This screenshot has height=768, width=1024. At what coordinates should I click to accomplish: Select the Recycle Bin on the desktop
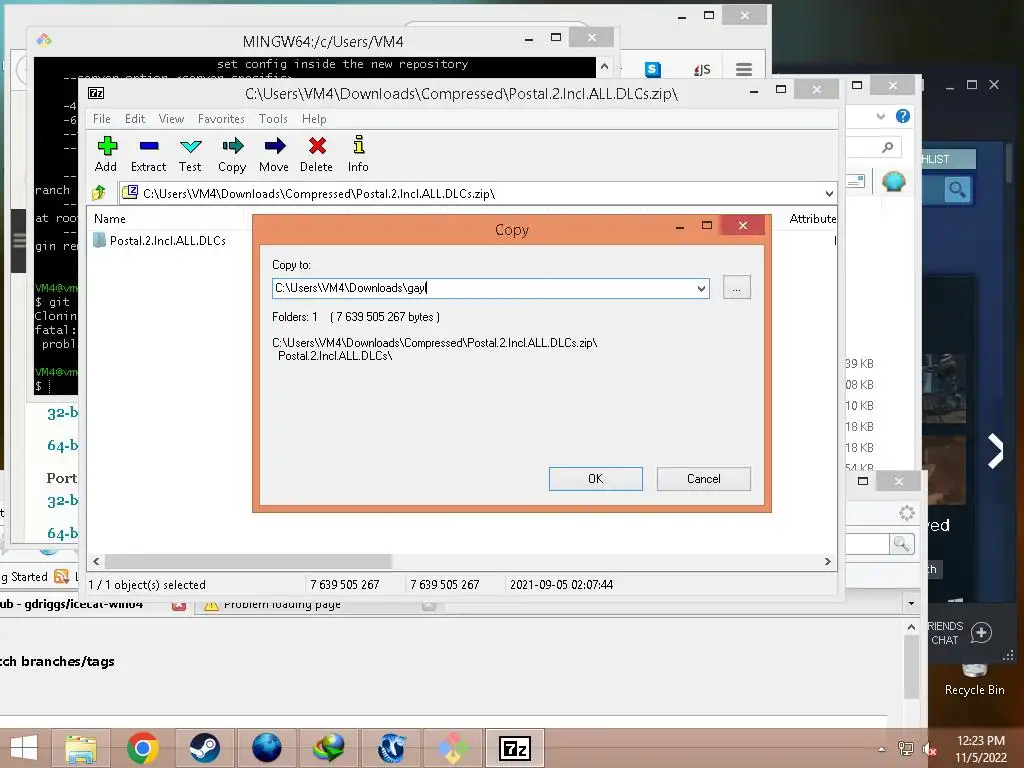point(974,679)
